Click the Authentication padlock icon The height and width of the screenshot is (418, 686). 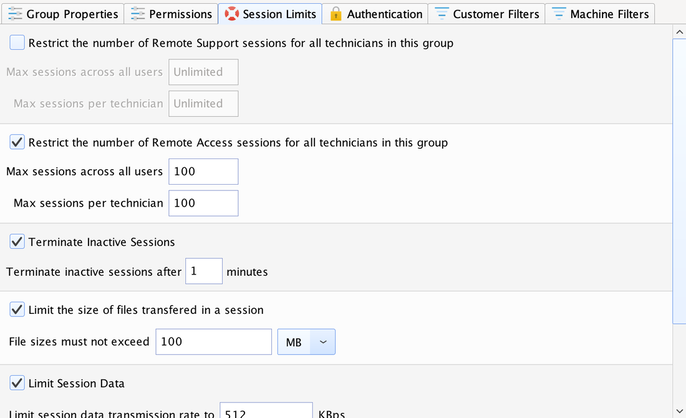336,14
